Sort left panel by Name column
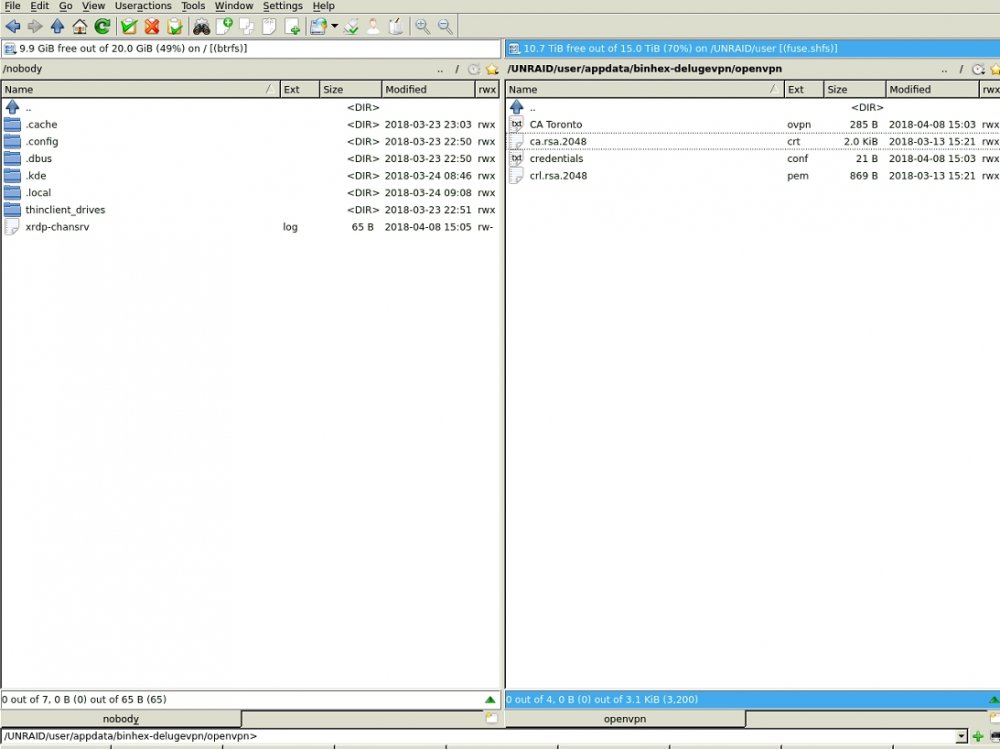The width and height of the screenshot is (1000, 749). point(140,89)
